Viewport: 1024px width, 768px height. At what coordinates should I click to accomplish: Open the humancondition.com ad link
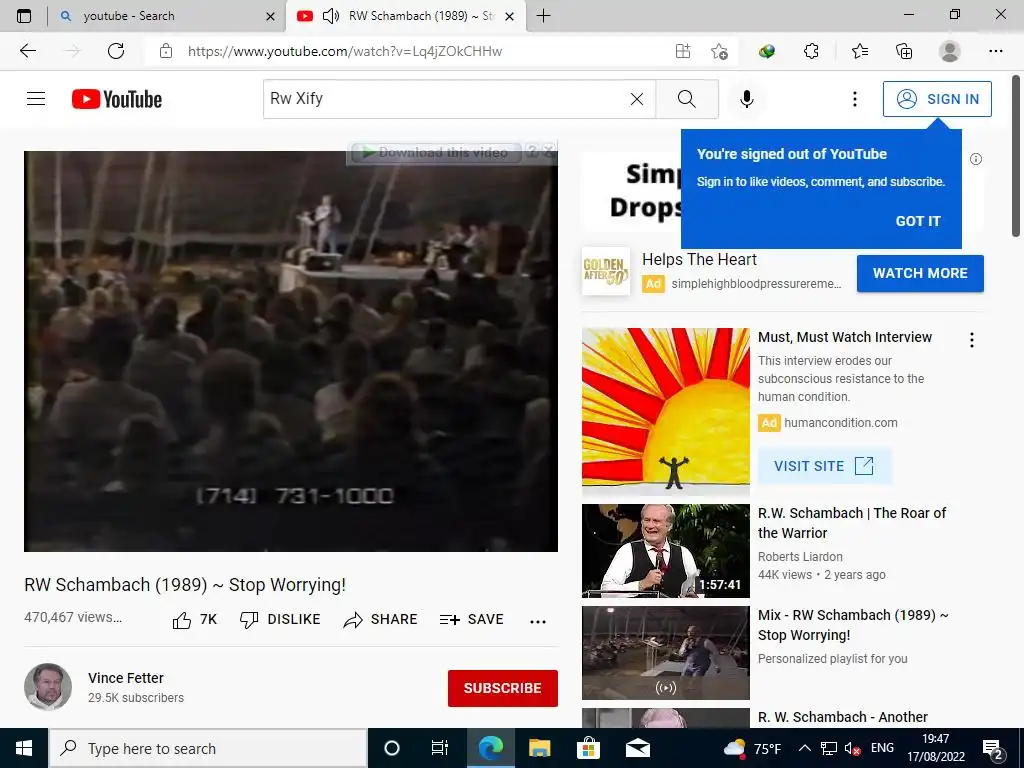840,423
